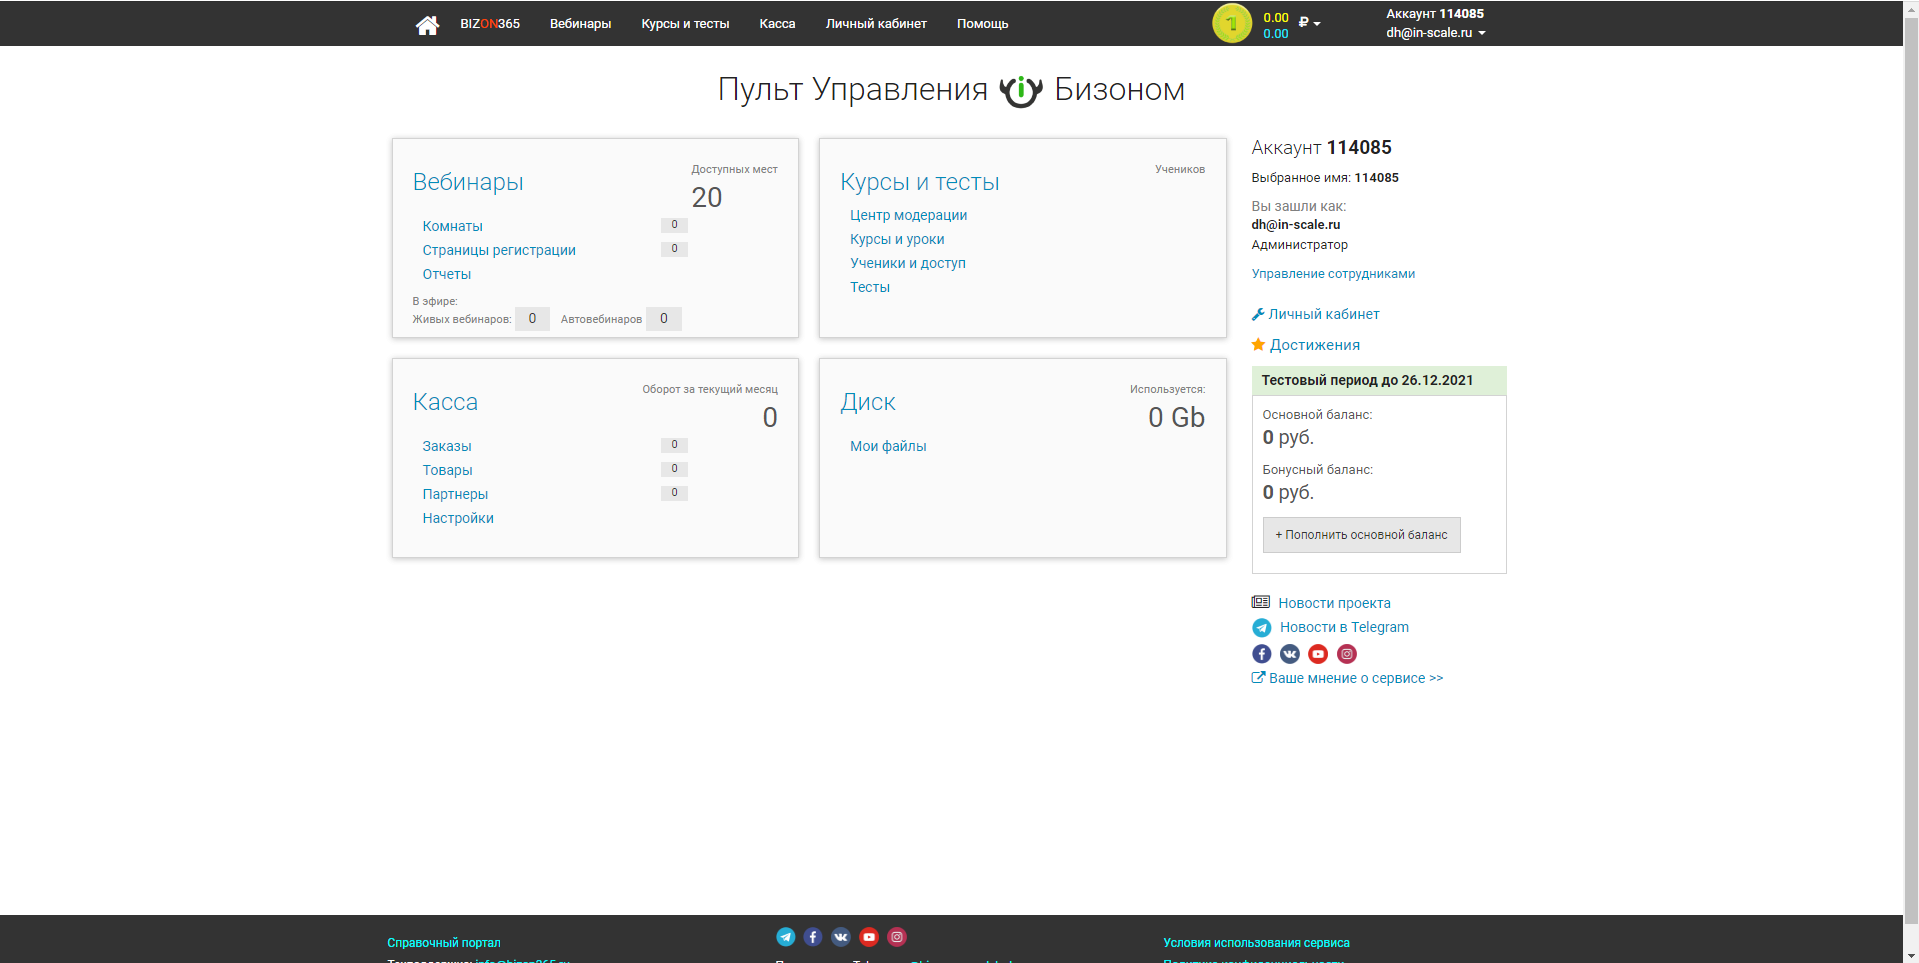Open Курсы и уроки link
This screenshot has width=1919, height=963.
[x=897, y=239]
